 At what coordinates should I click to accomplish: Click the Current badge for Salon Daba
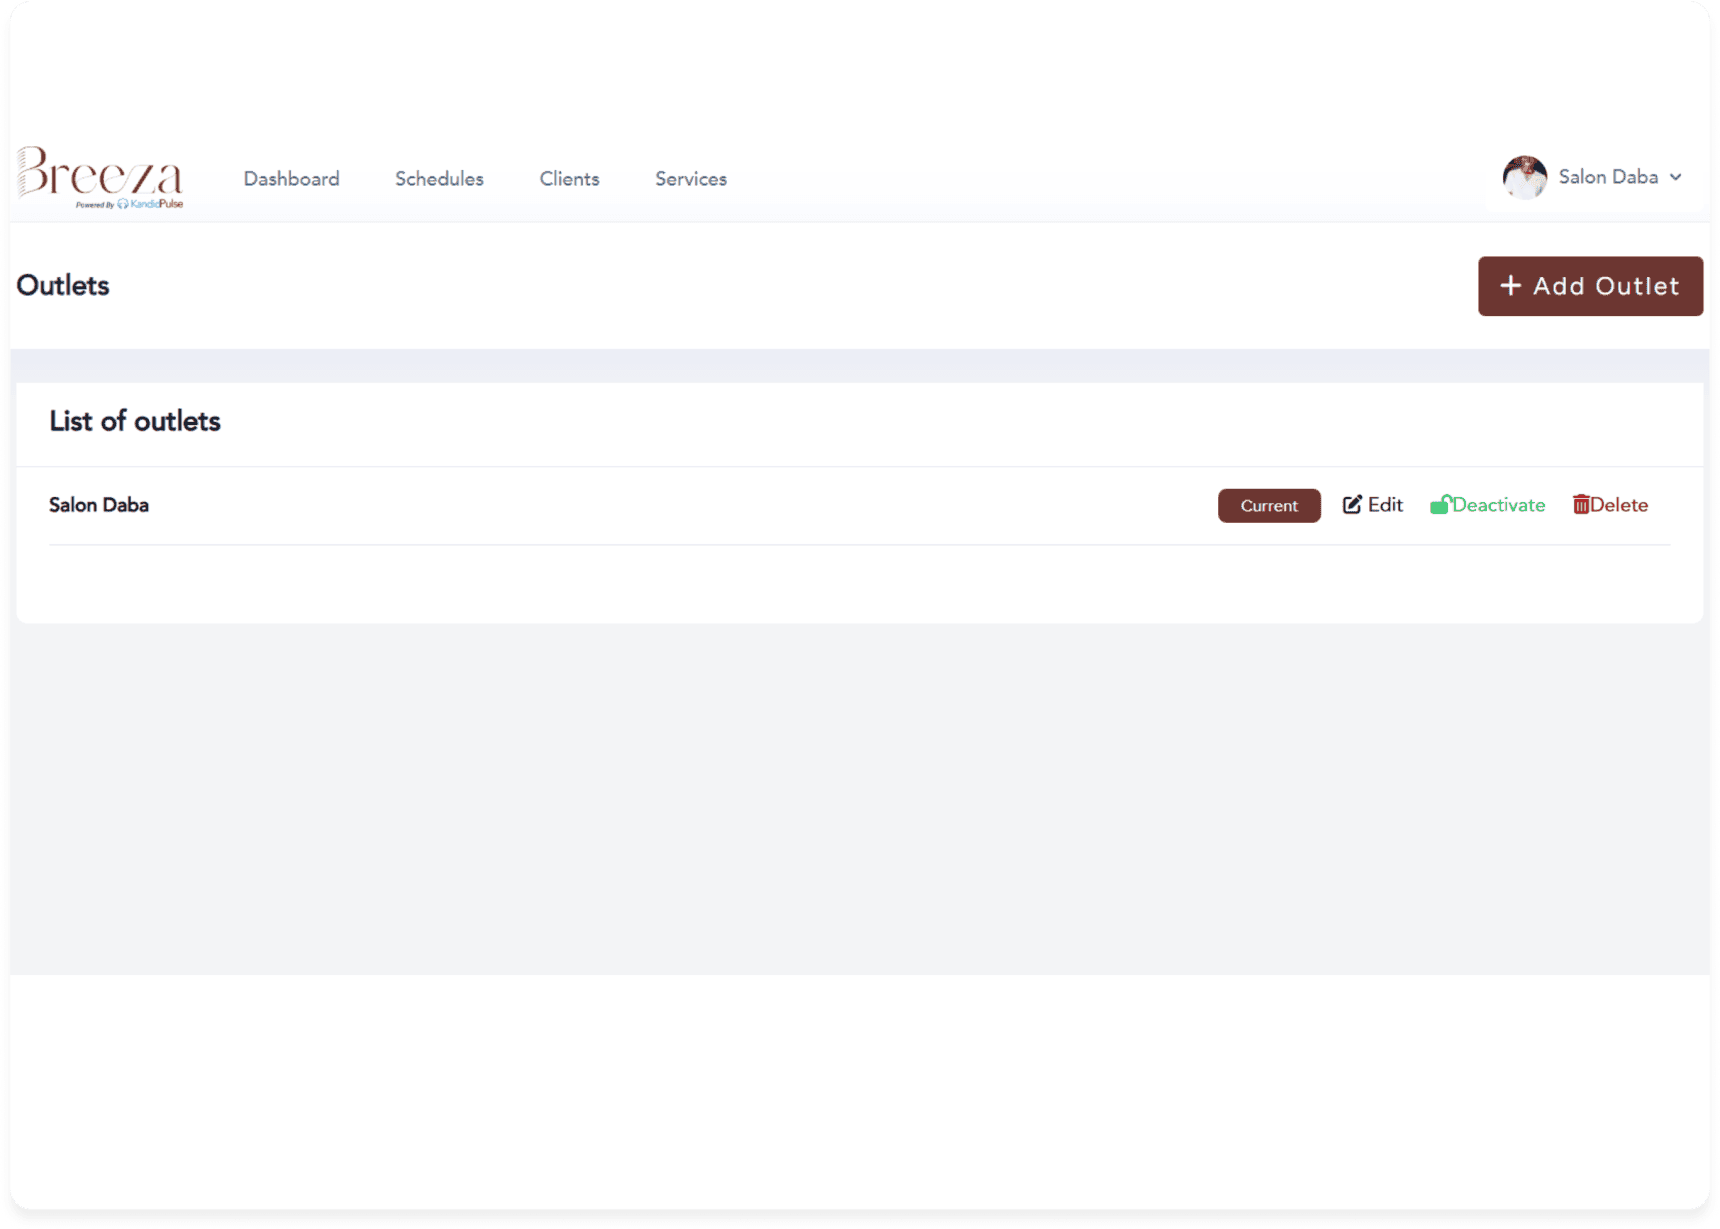(1269, 505)
